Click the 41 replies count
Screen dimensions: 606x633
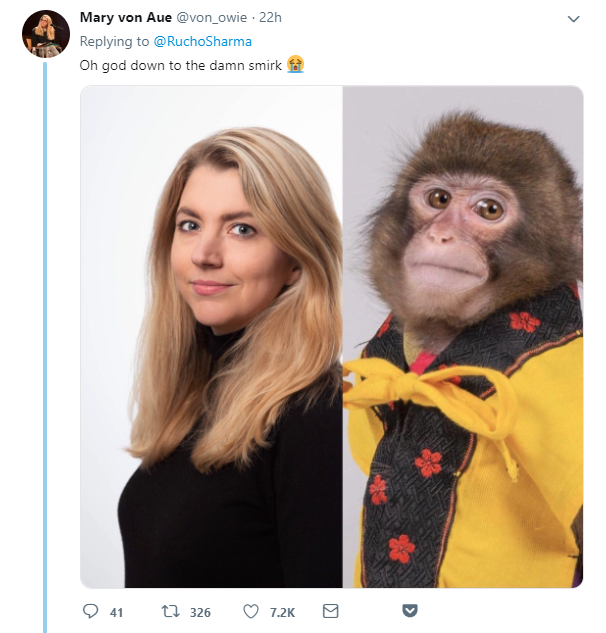(116, 612)
